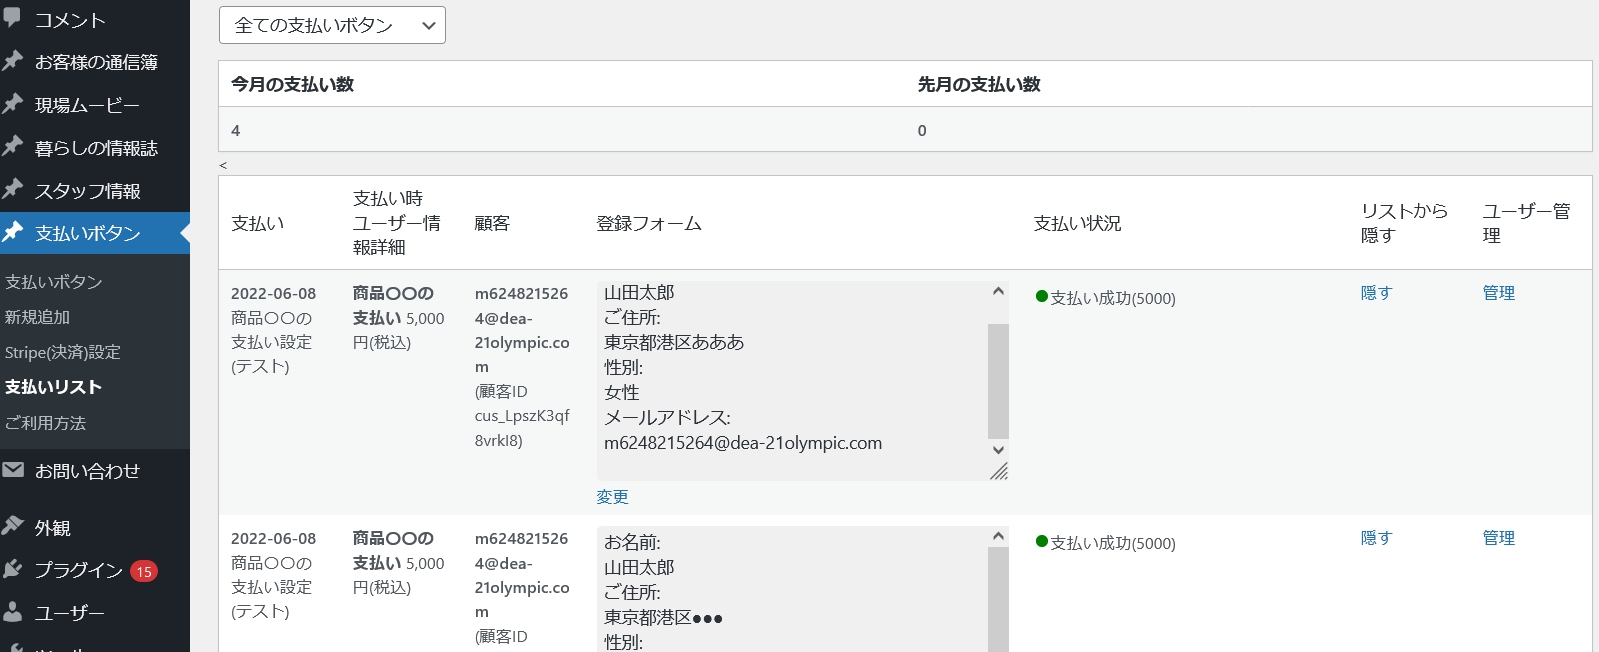This screenshot has width=1599, height=652.
Task: Click the plugin icon for プラグイン
Action: (13, 569)
